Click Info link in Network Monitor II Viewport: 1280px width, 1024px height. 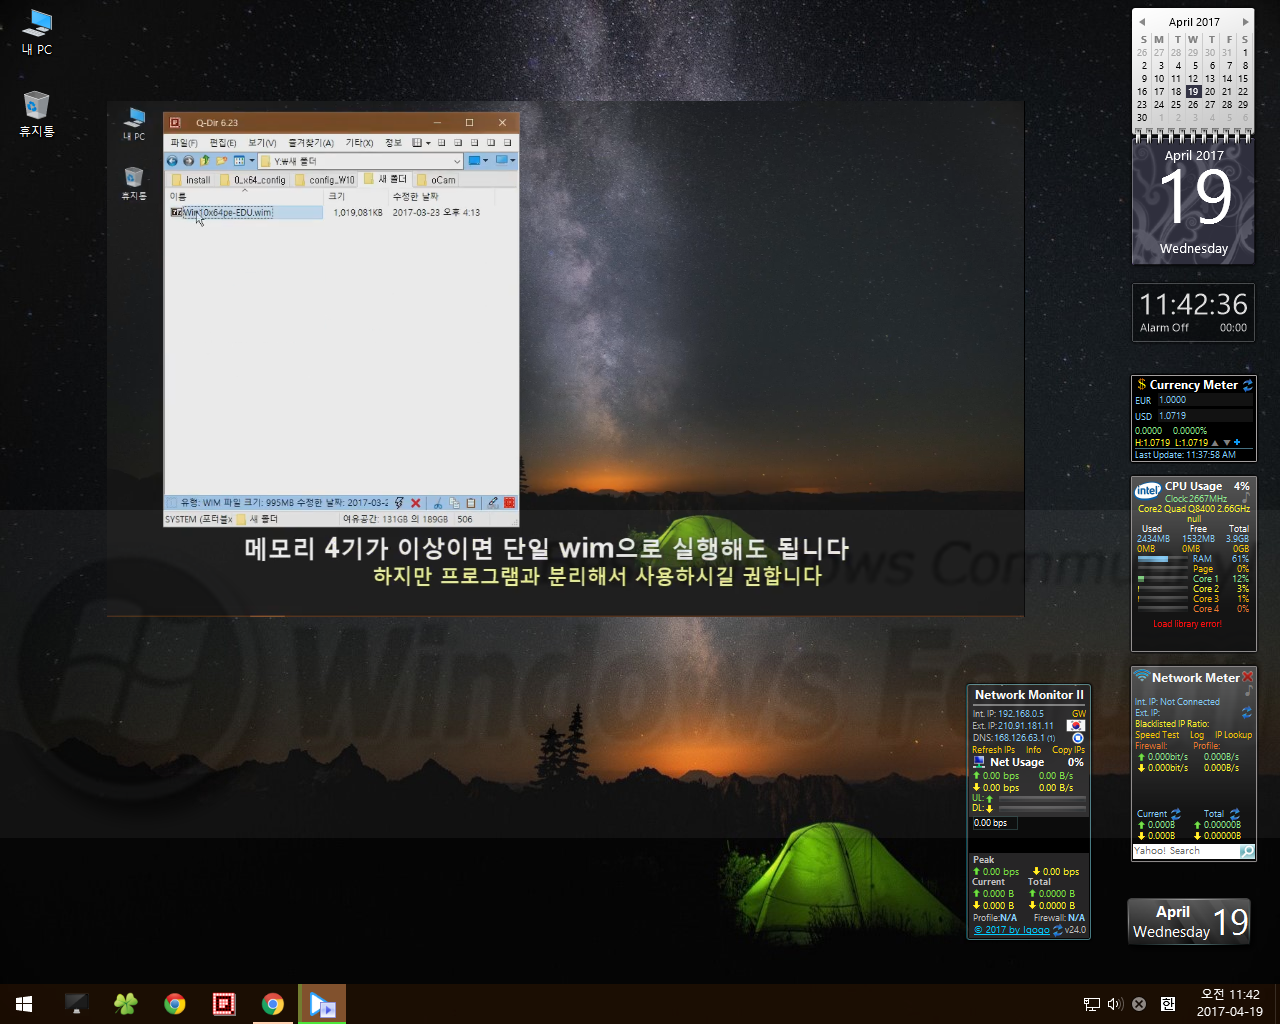click(1033, 750)
